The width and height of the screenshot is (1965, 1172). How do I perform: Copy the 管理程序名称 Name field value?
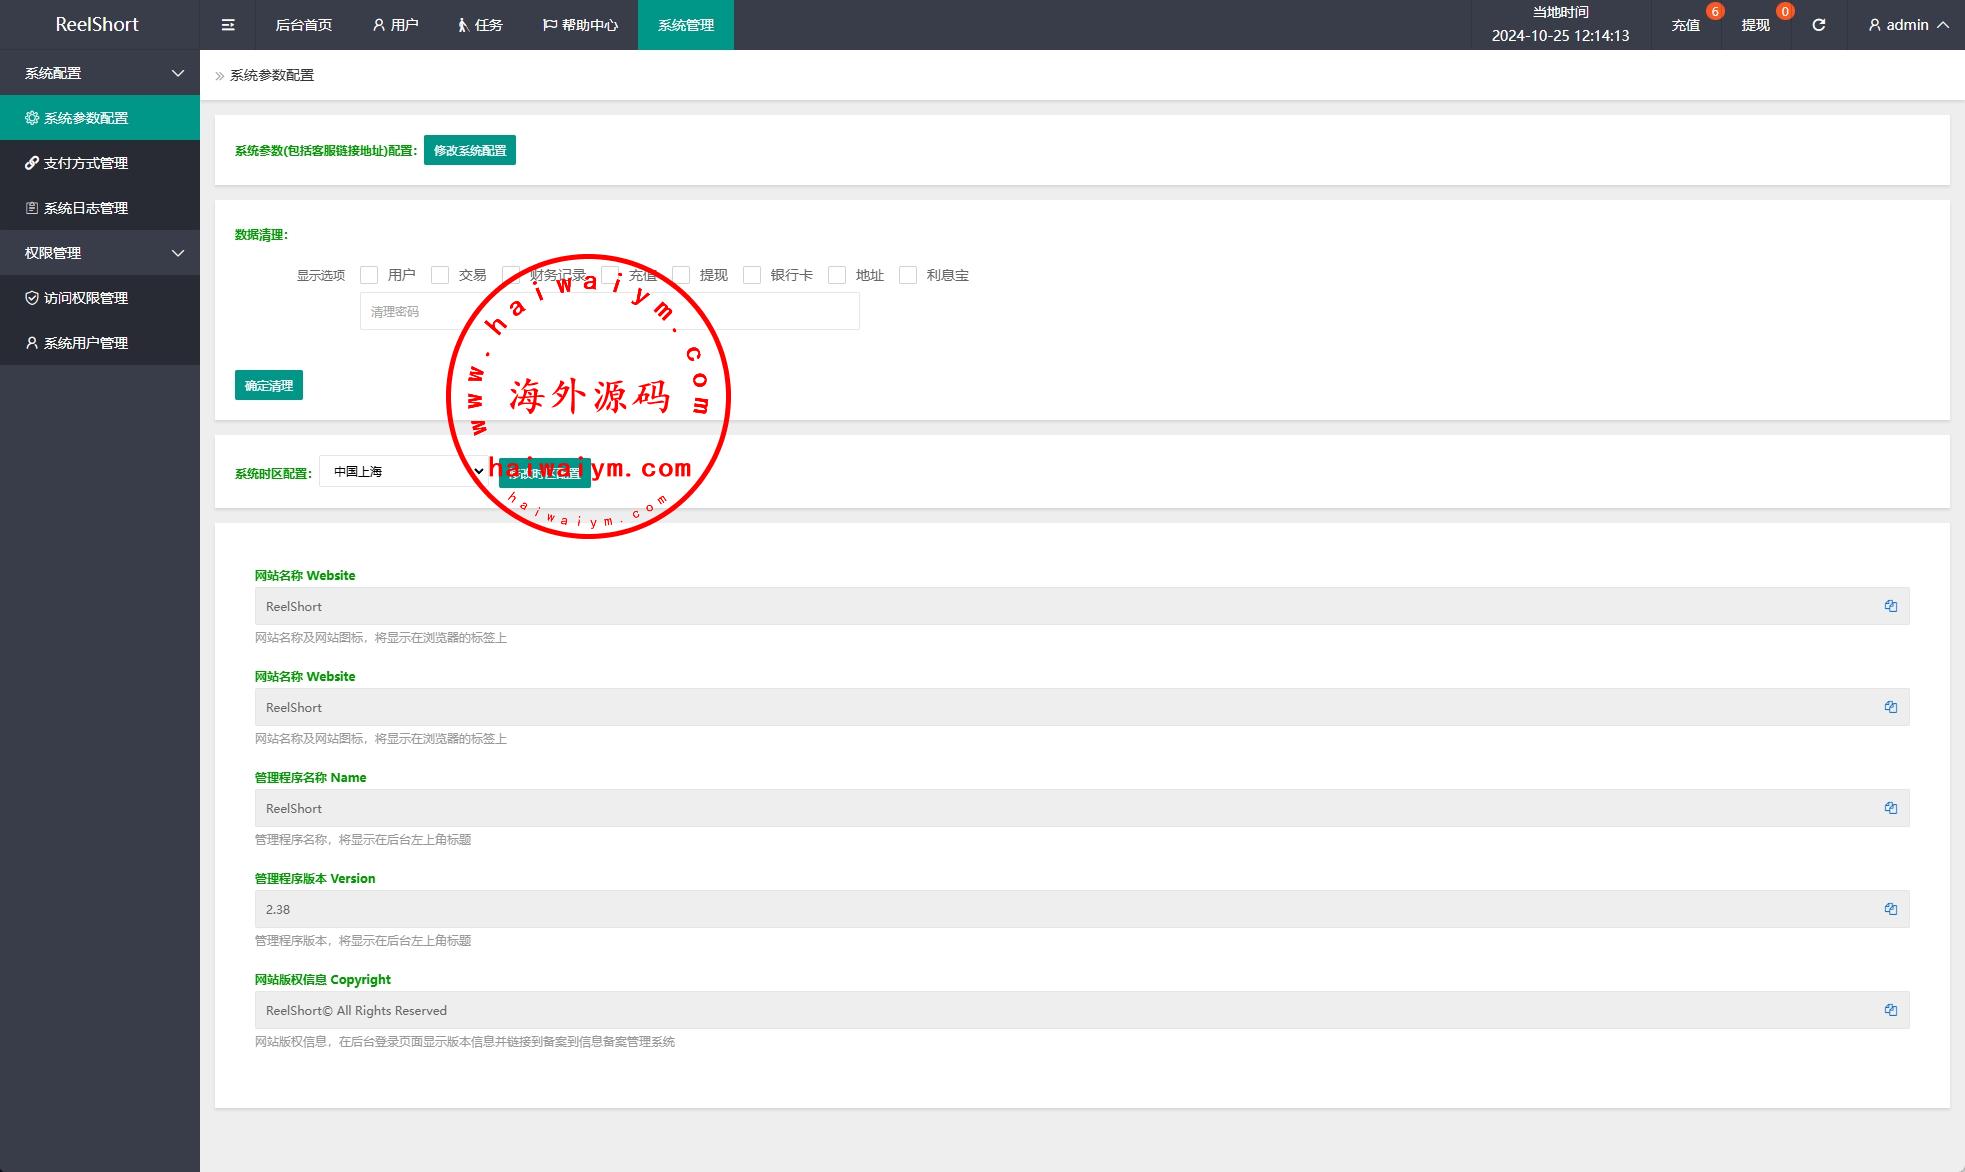[1890, 808]
